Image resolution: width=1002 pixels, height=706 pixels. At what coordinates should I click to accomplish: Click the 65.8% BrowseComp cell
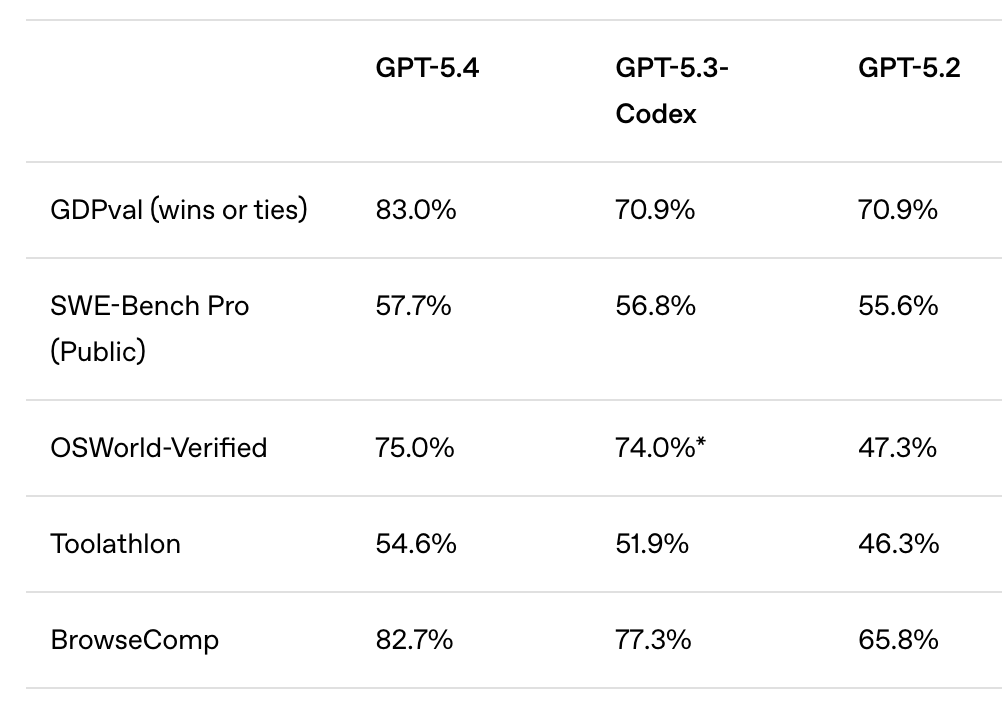(898, 639)
